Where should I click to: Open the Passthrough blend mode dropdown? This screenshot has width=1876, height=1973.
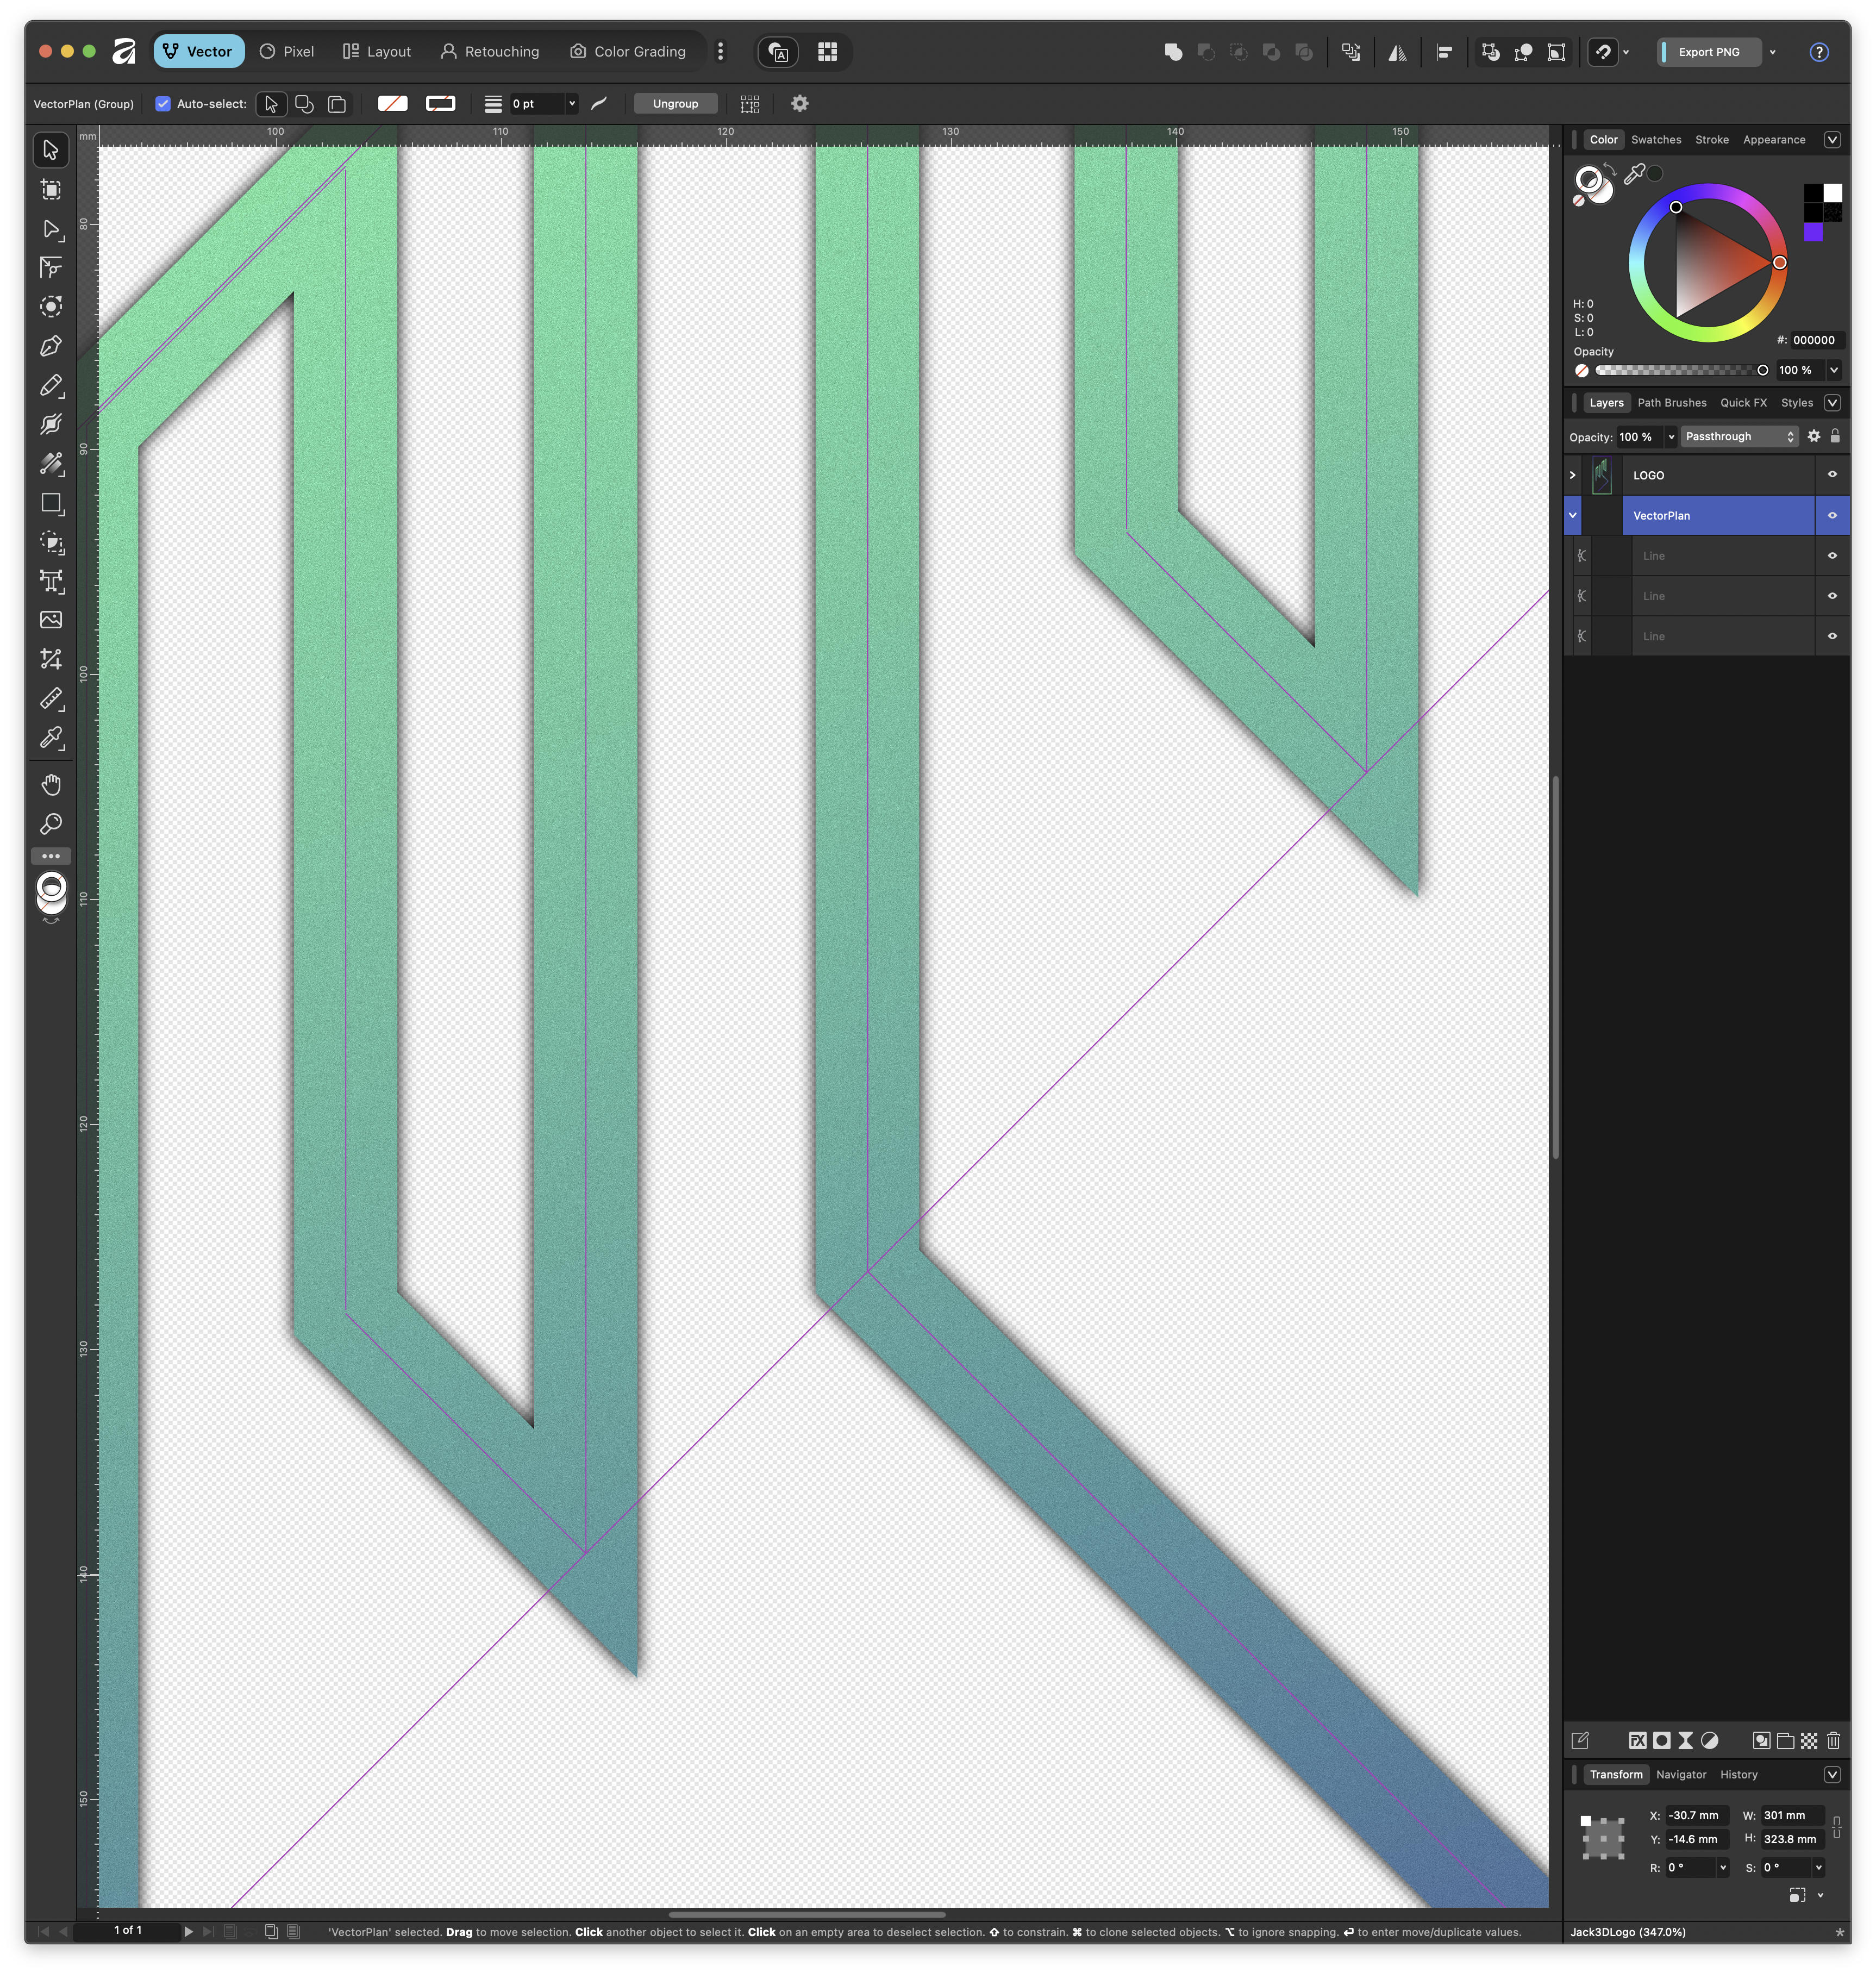tap(1739, 437)
